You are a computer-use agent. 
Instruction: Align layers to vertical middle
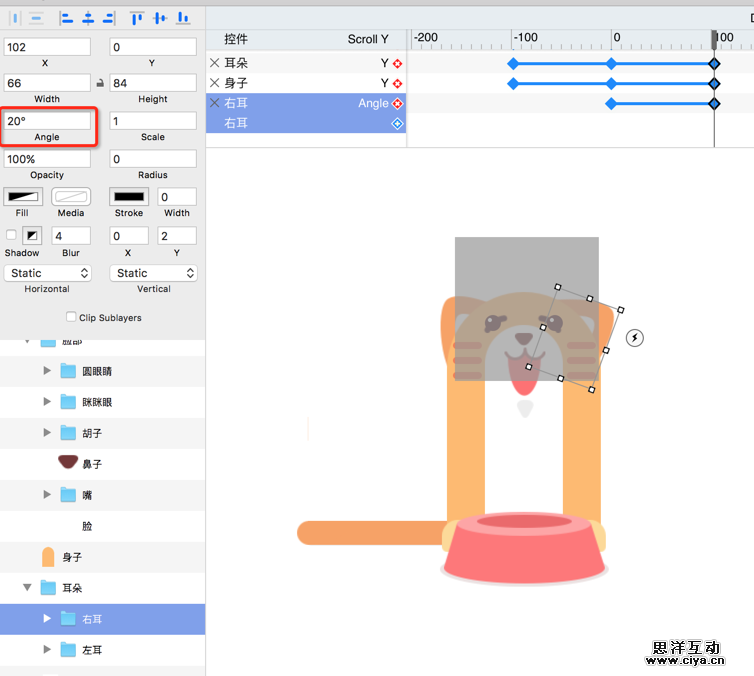click(x=160, y=19)
